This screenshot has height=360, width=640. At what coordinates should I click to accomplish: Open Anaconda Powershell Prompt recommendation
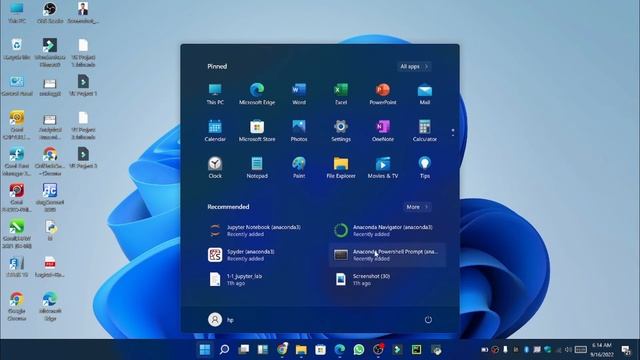coord(388,255)
